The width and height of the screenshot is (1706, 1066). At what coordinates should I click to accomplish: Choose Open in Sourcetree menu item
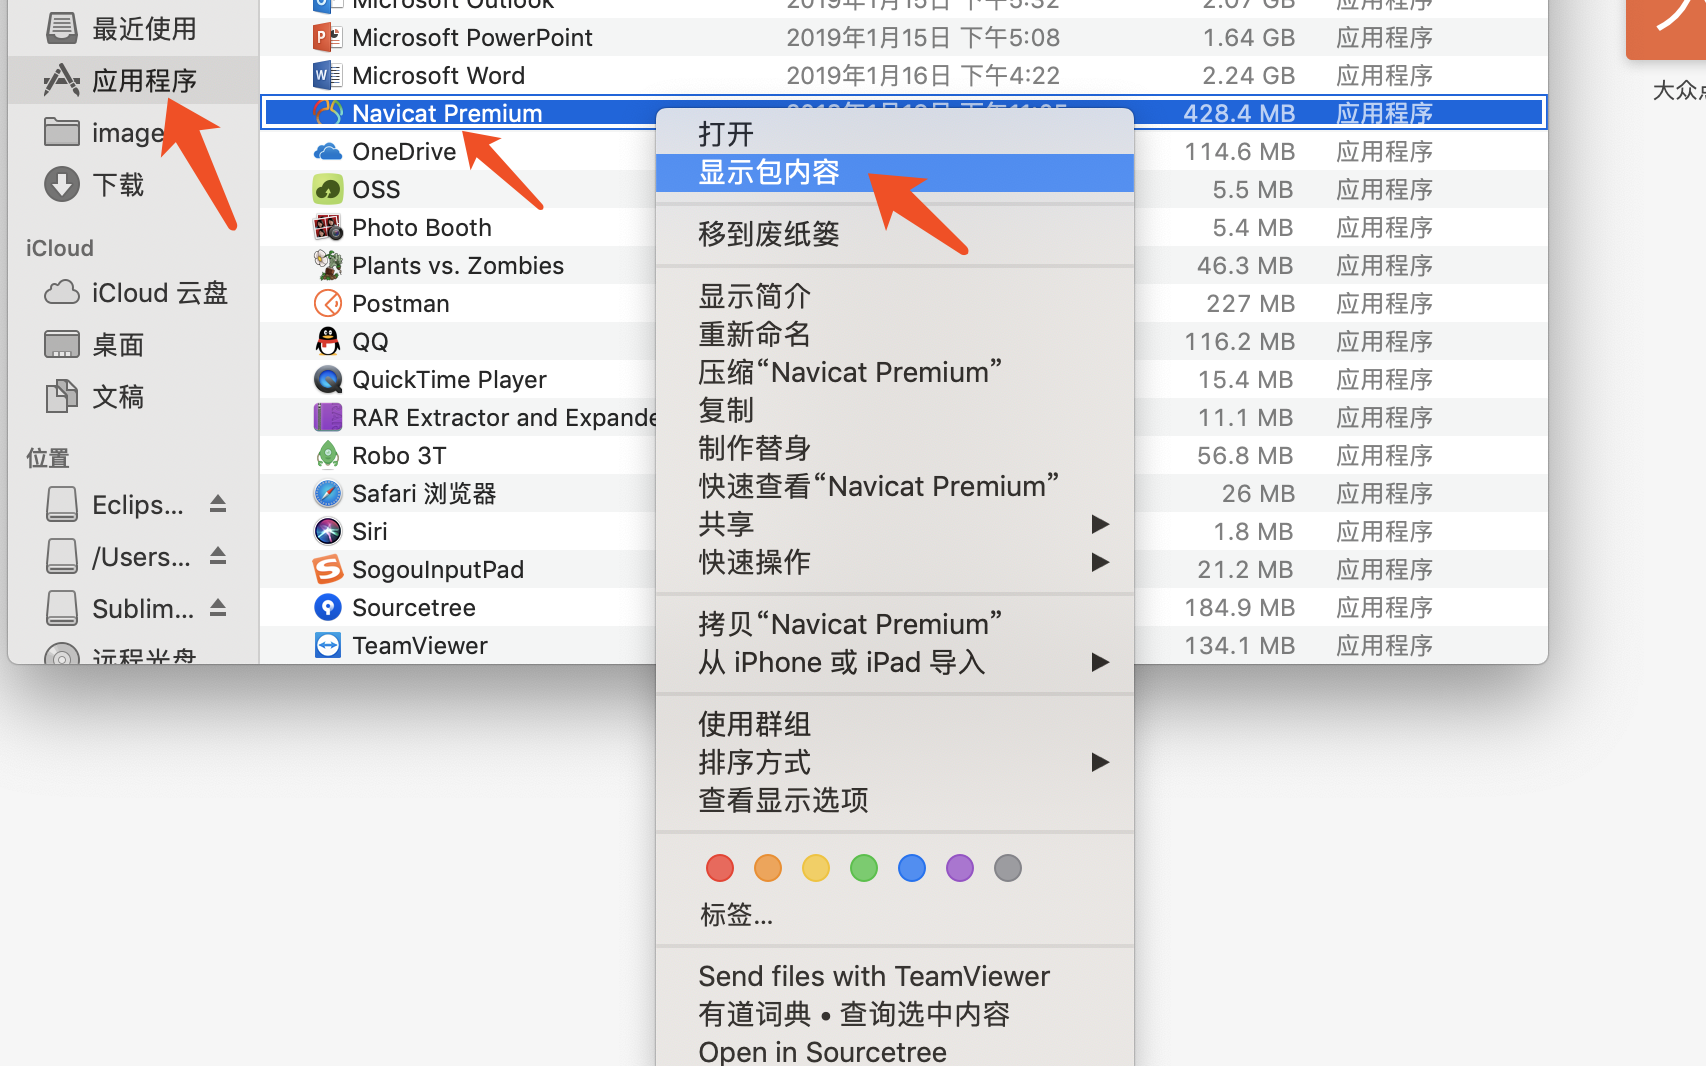coord(895,1051)
